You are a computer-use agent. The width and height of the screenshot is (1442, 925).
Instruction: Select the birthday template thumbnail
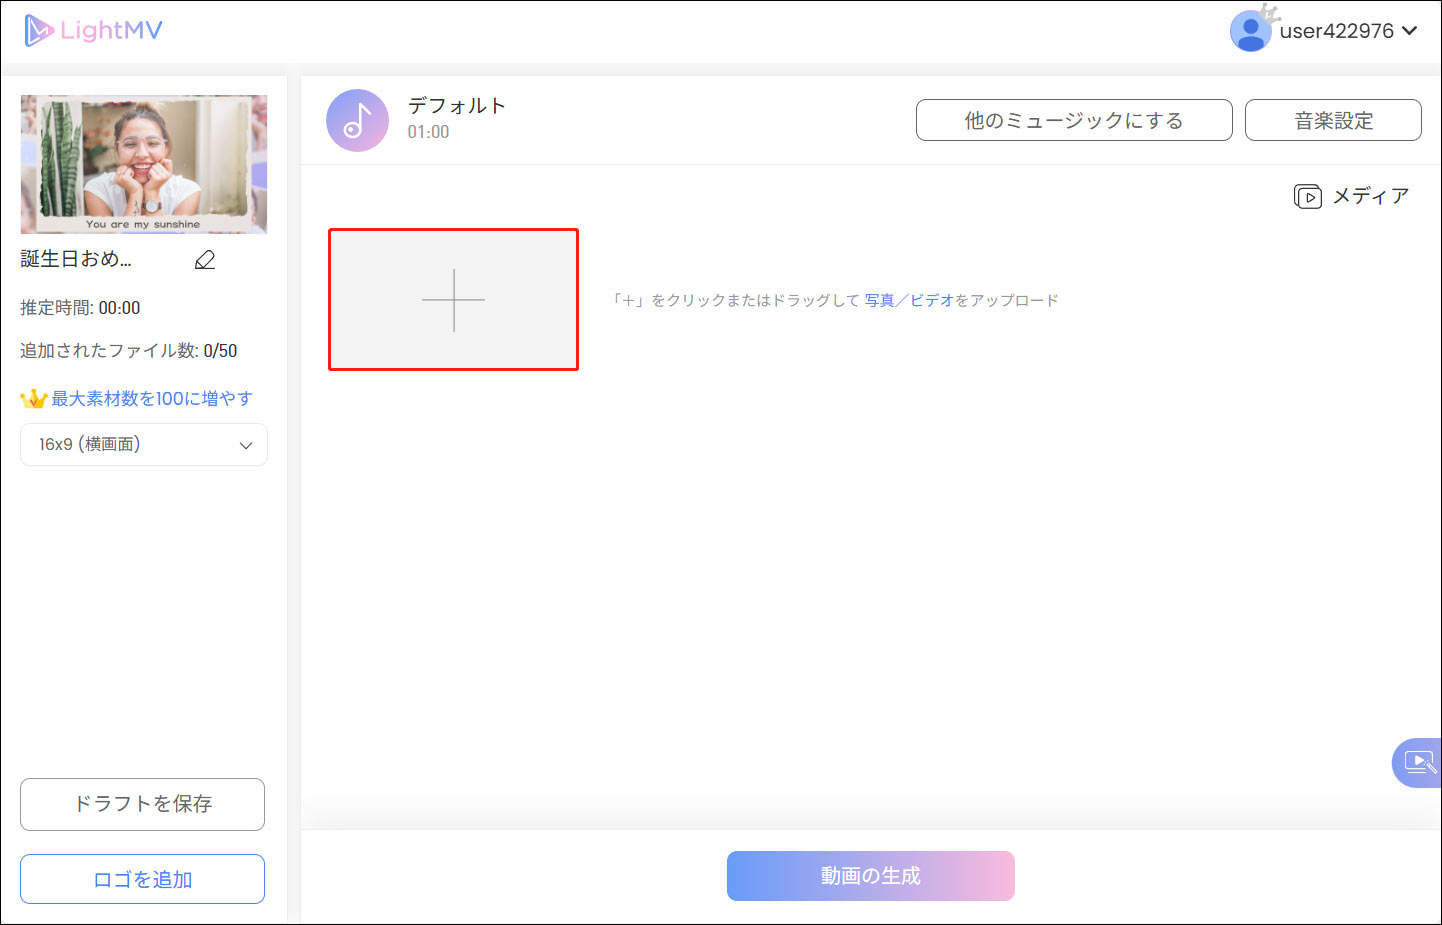[143, 163]
